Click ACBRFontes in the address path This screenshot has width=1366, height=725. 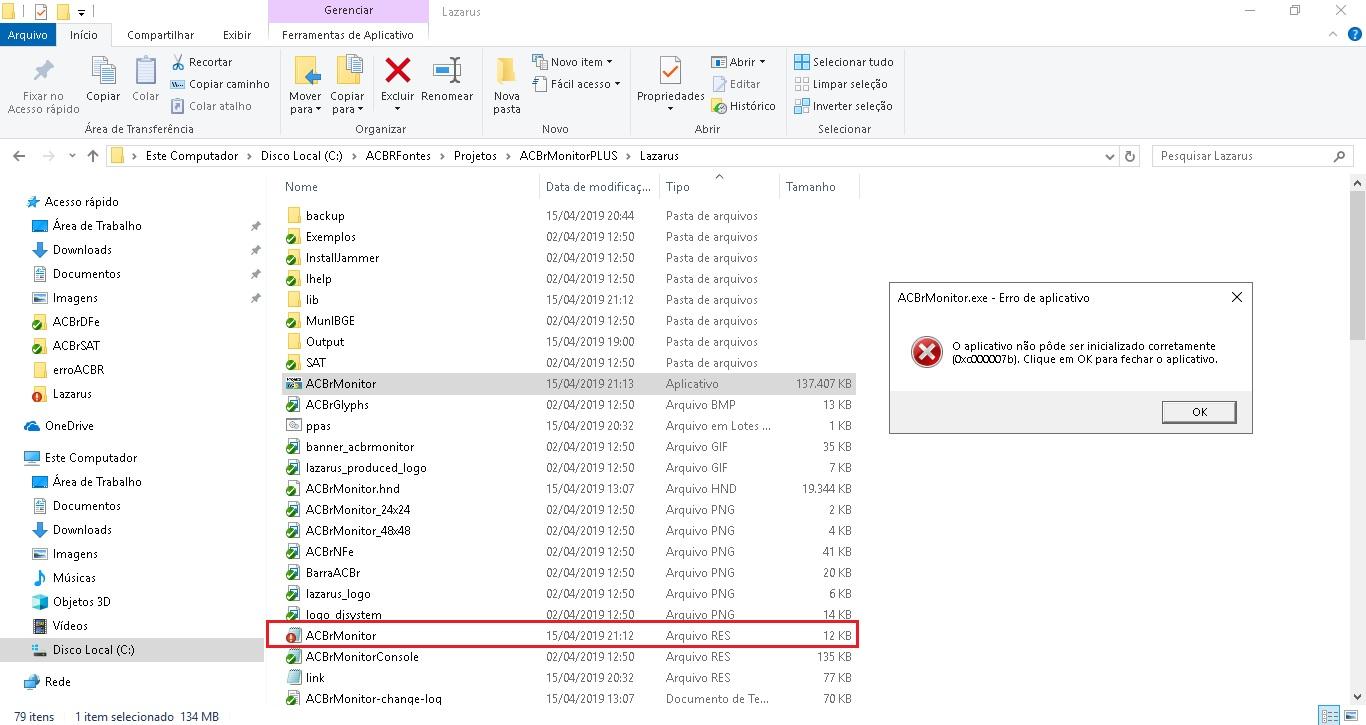[399, 156]
